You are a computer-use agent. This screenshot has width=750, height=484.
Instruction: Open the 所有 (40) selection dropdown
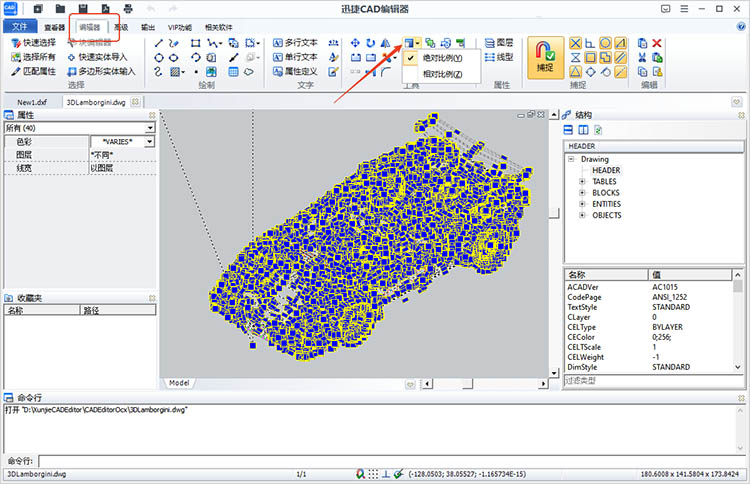point(150,129)
